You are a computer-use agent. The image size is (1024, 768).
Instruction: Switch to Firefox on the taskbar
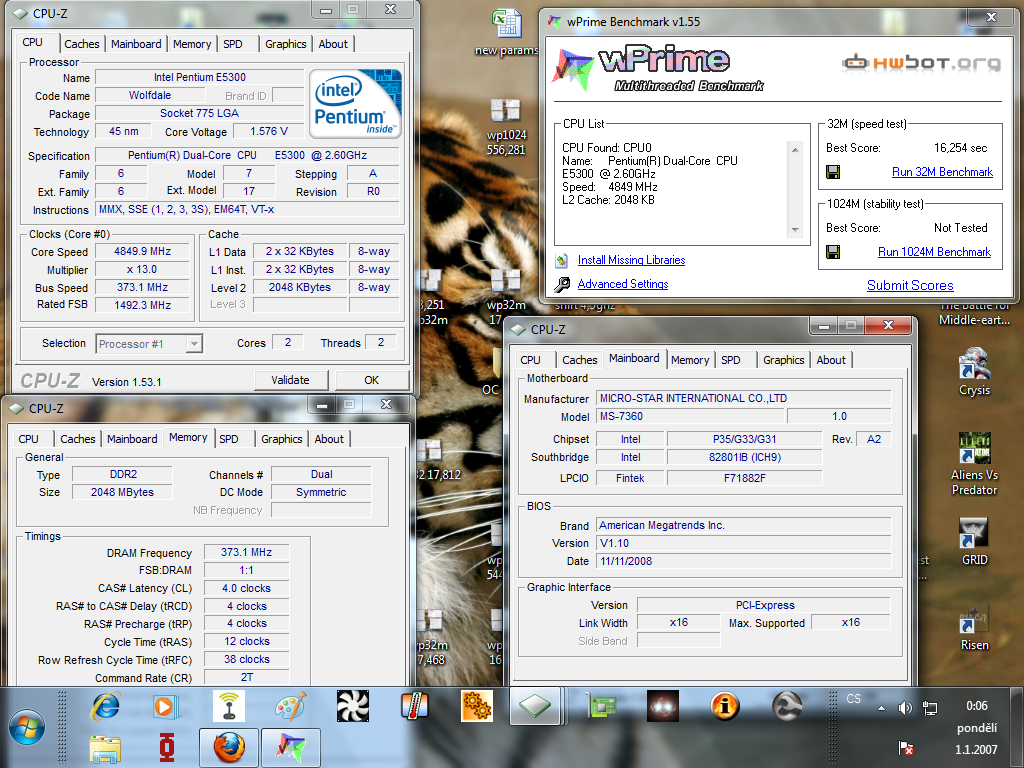tap(229, 748)
